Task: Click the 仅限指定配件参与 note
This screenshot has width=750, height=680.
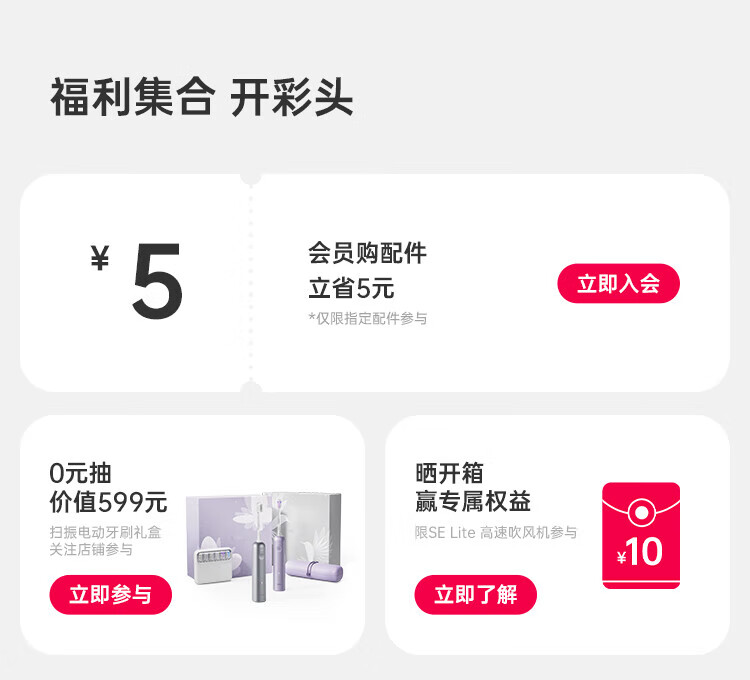Action: (x=367, y=318)
